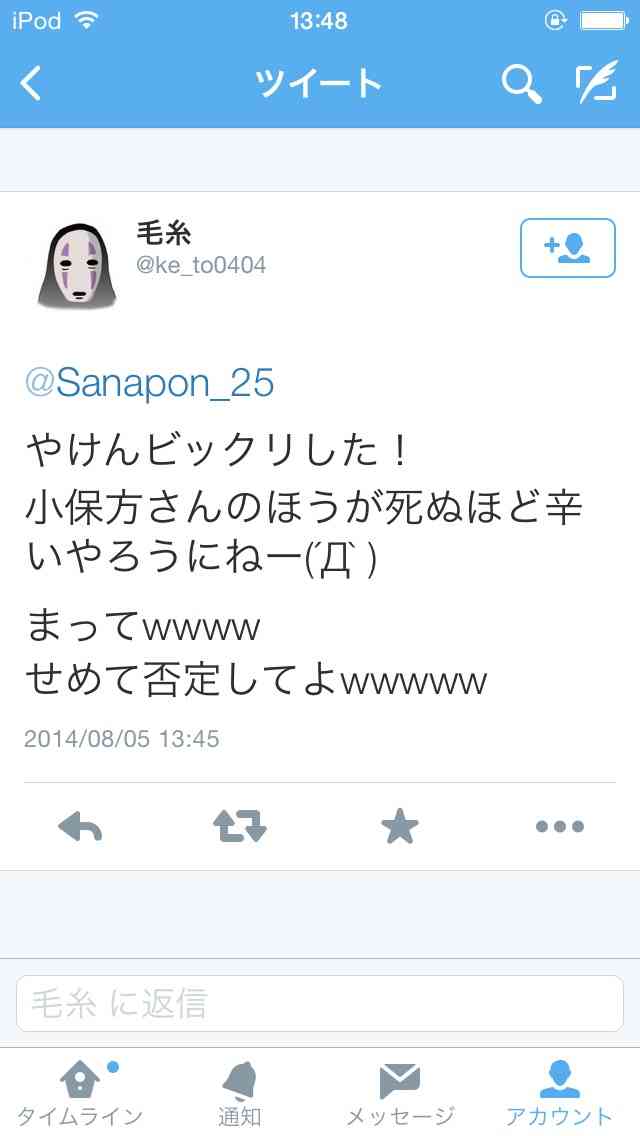Reply using the arrow icon under the tweet
This screenshot has height=1136, width=640.
80,827
